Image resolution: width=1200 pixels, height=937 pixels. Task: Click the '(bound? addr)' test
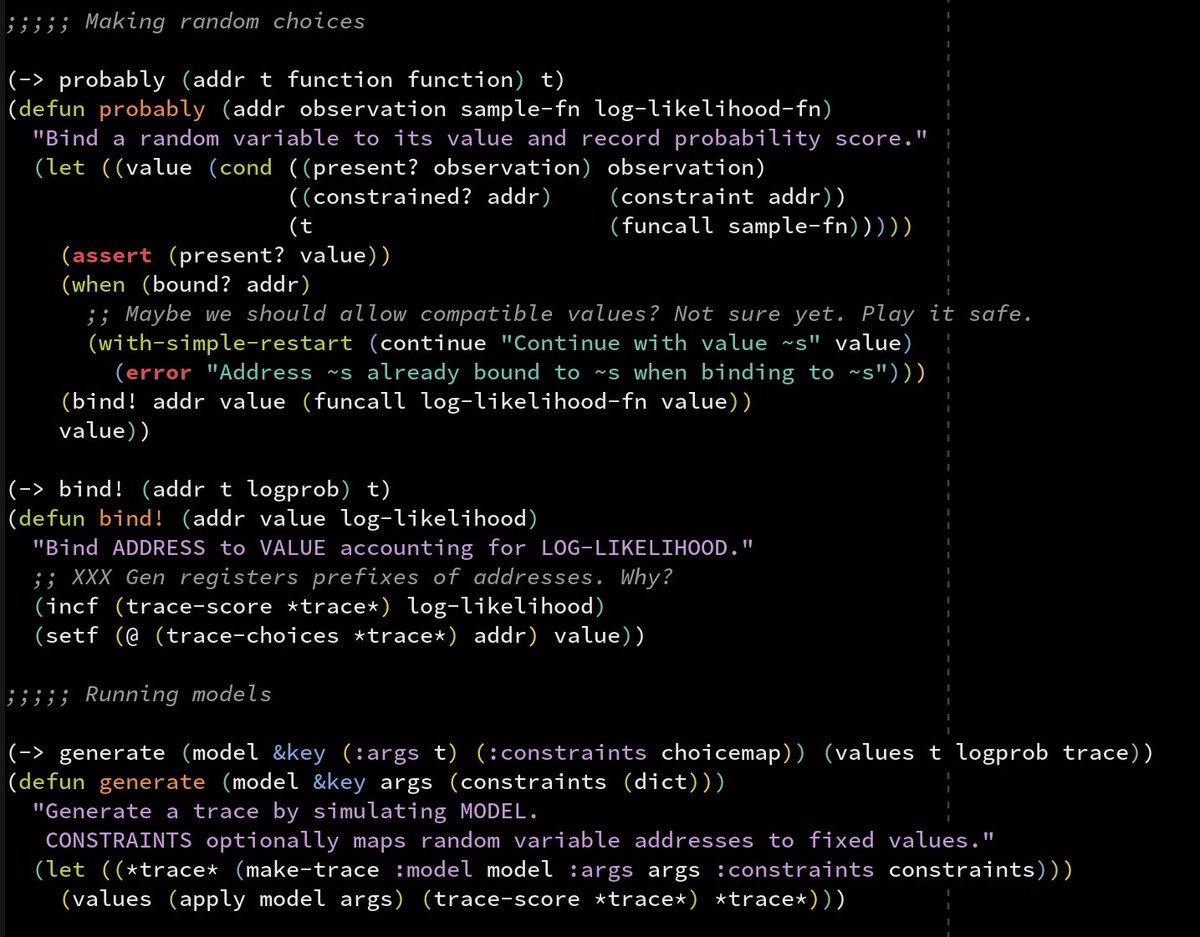pos(226,284)
